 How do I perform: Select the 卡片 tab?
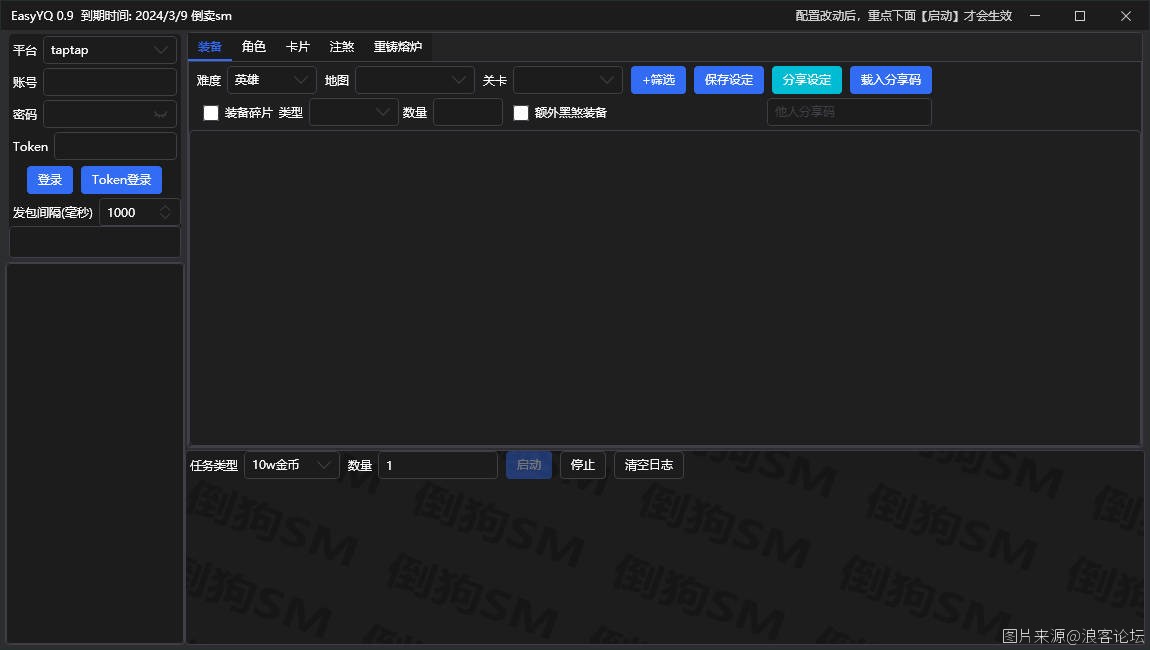pos(298,47)
